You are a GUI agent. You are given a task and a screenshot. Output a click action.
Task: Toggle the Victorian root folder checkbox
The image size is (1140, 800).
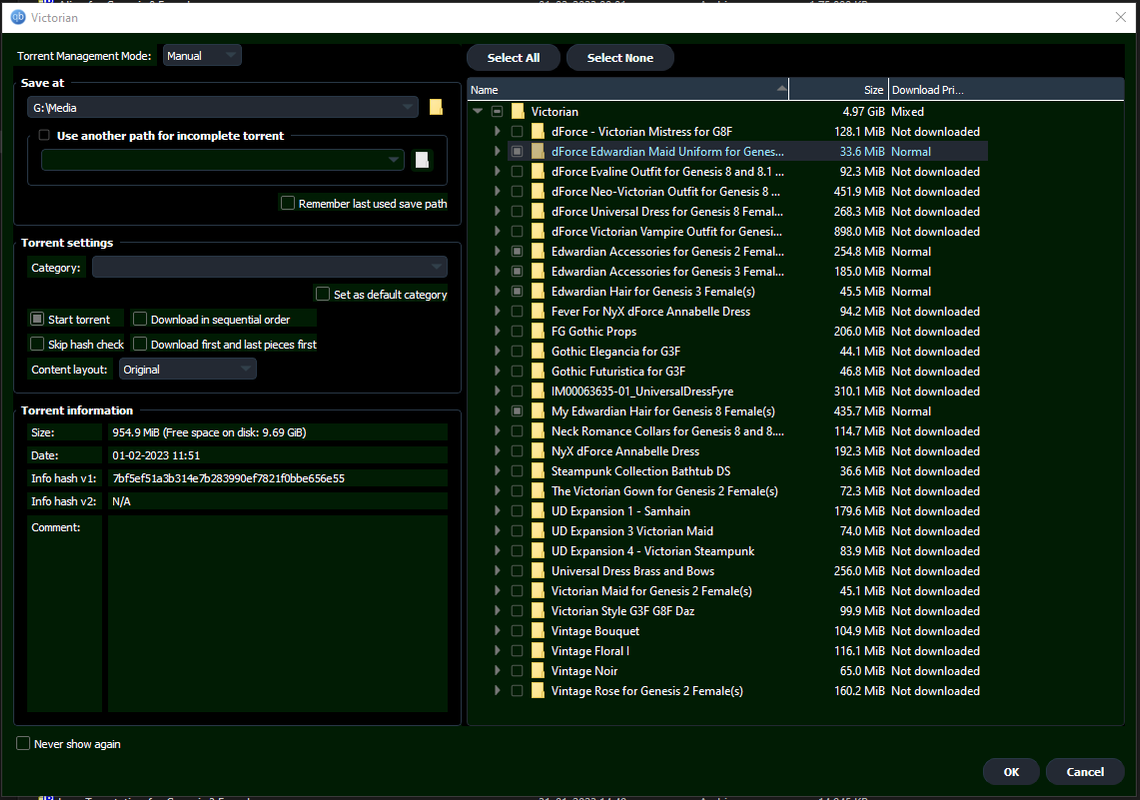497,111
